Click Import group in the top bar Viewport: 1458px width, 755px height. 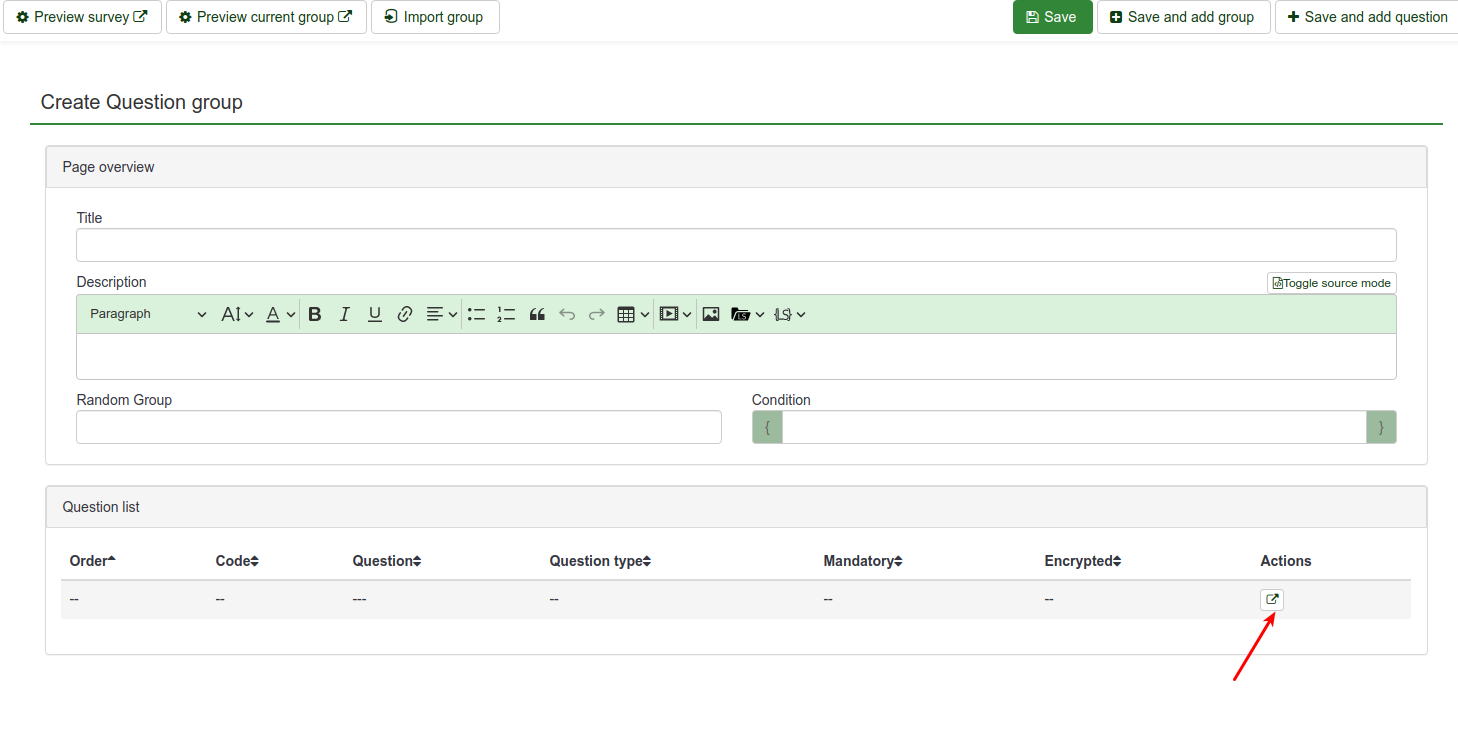434,17
